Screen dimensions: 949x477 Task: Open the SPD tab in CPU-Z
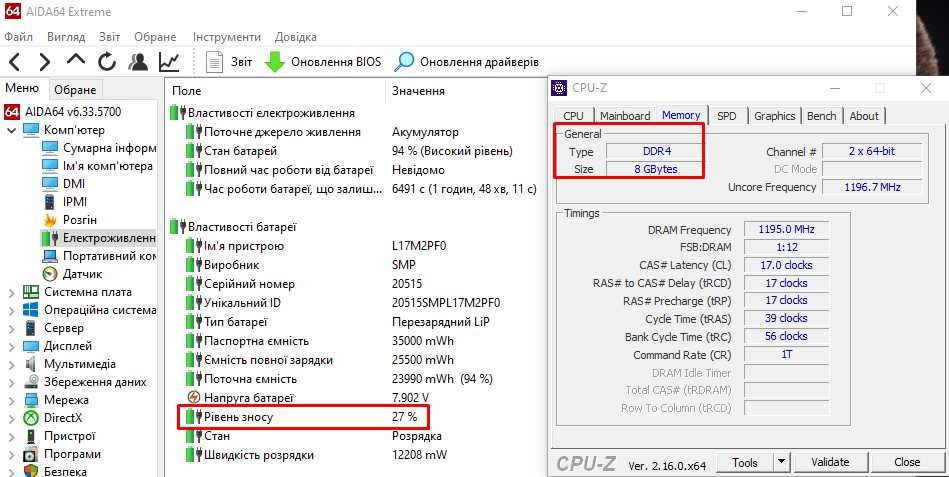pos(726,116)
